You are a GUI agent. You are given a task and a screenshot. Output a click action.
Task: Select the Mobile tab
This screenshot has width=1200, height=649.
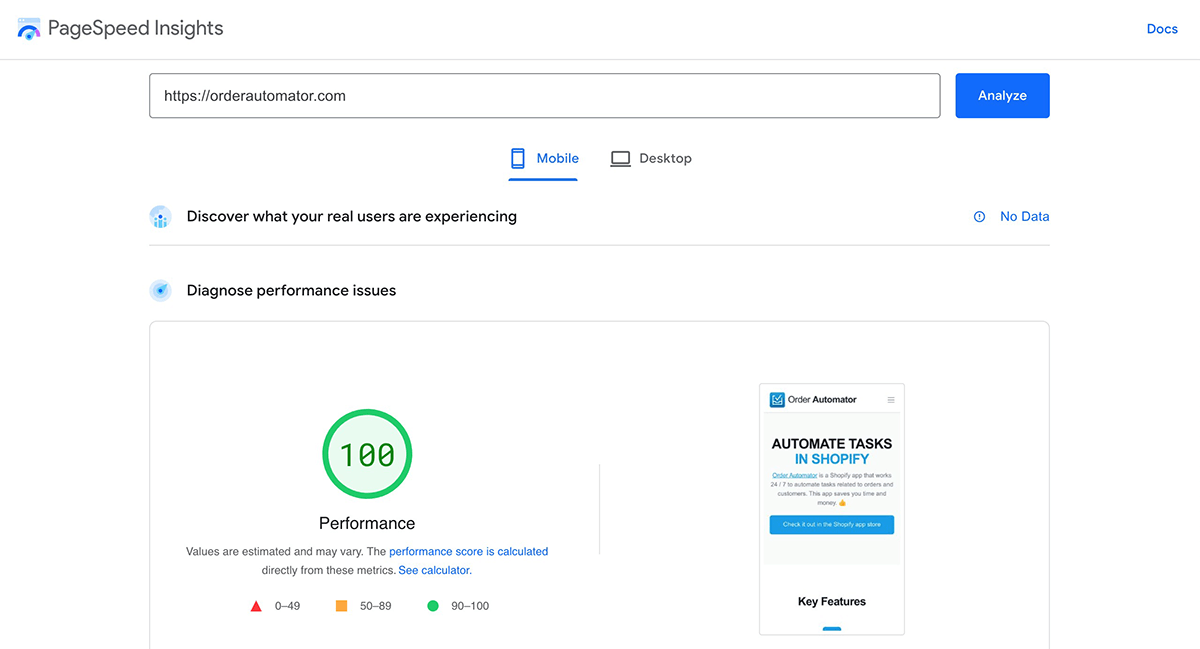click(543, 158)
